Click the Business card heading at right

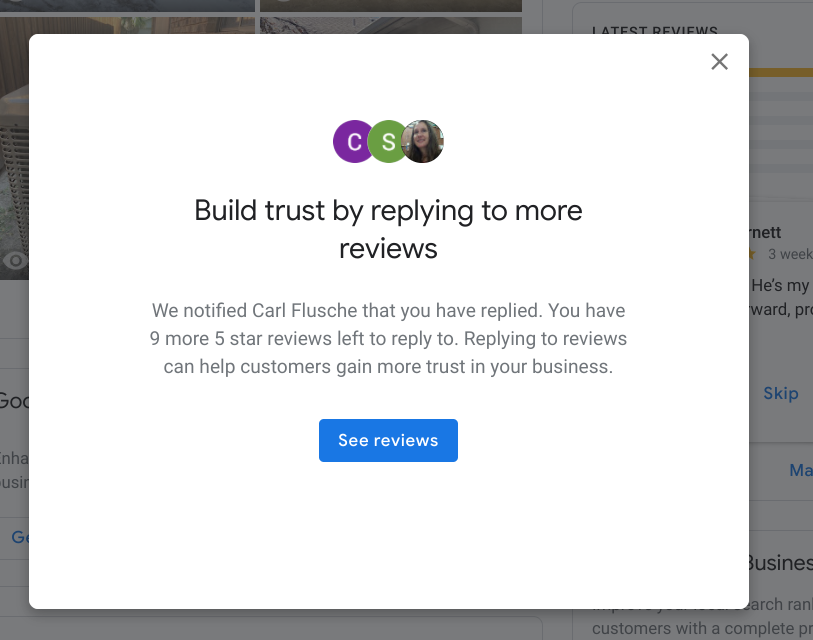[780, 563]
